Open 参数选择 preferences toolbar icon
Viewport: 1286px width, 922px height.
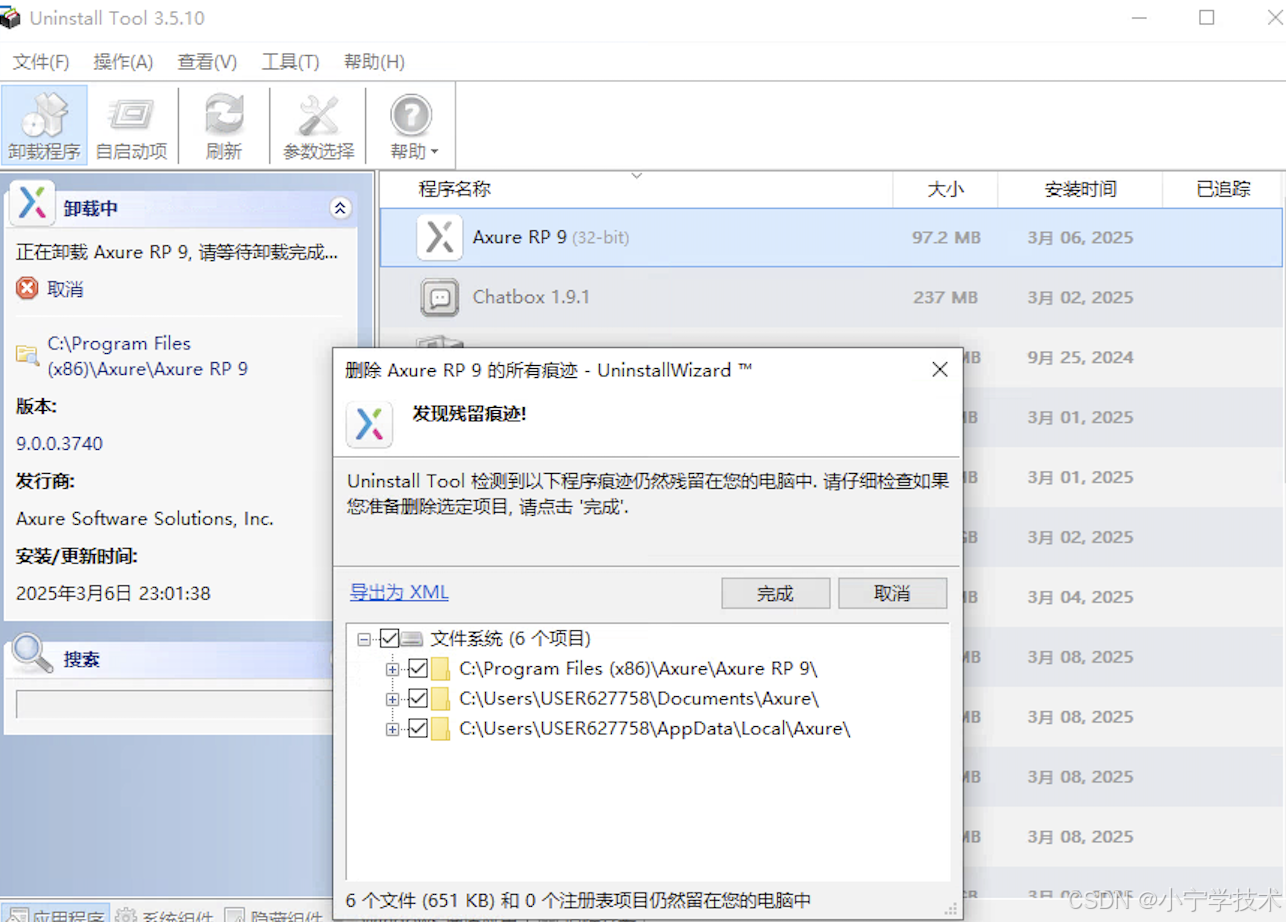[x=318, y=115]
